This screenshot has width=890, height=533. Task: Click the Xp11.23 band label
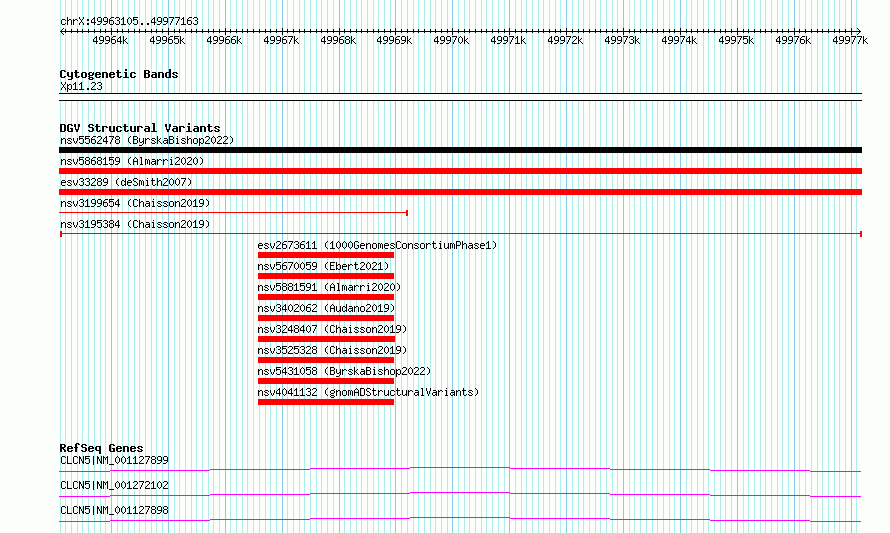(81, 86)
